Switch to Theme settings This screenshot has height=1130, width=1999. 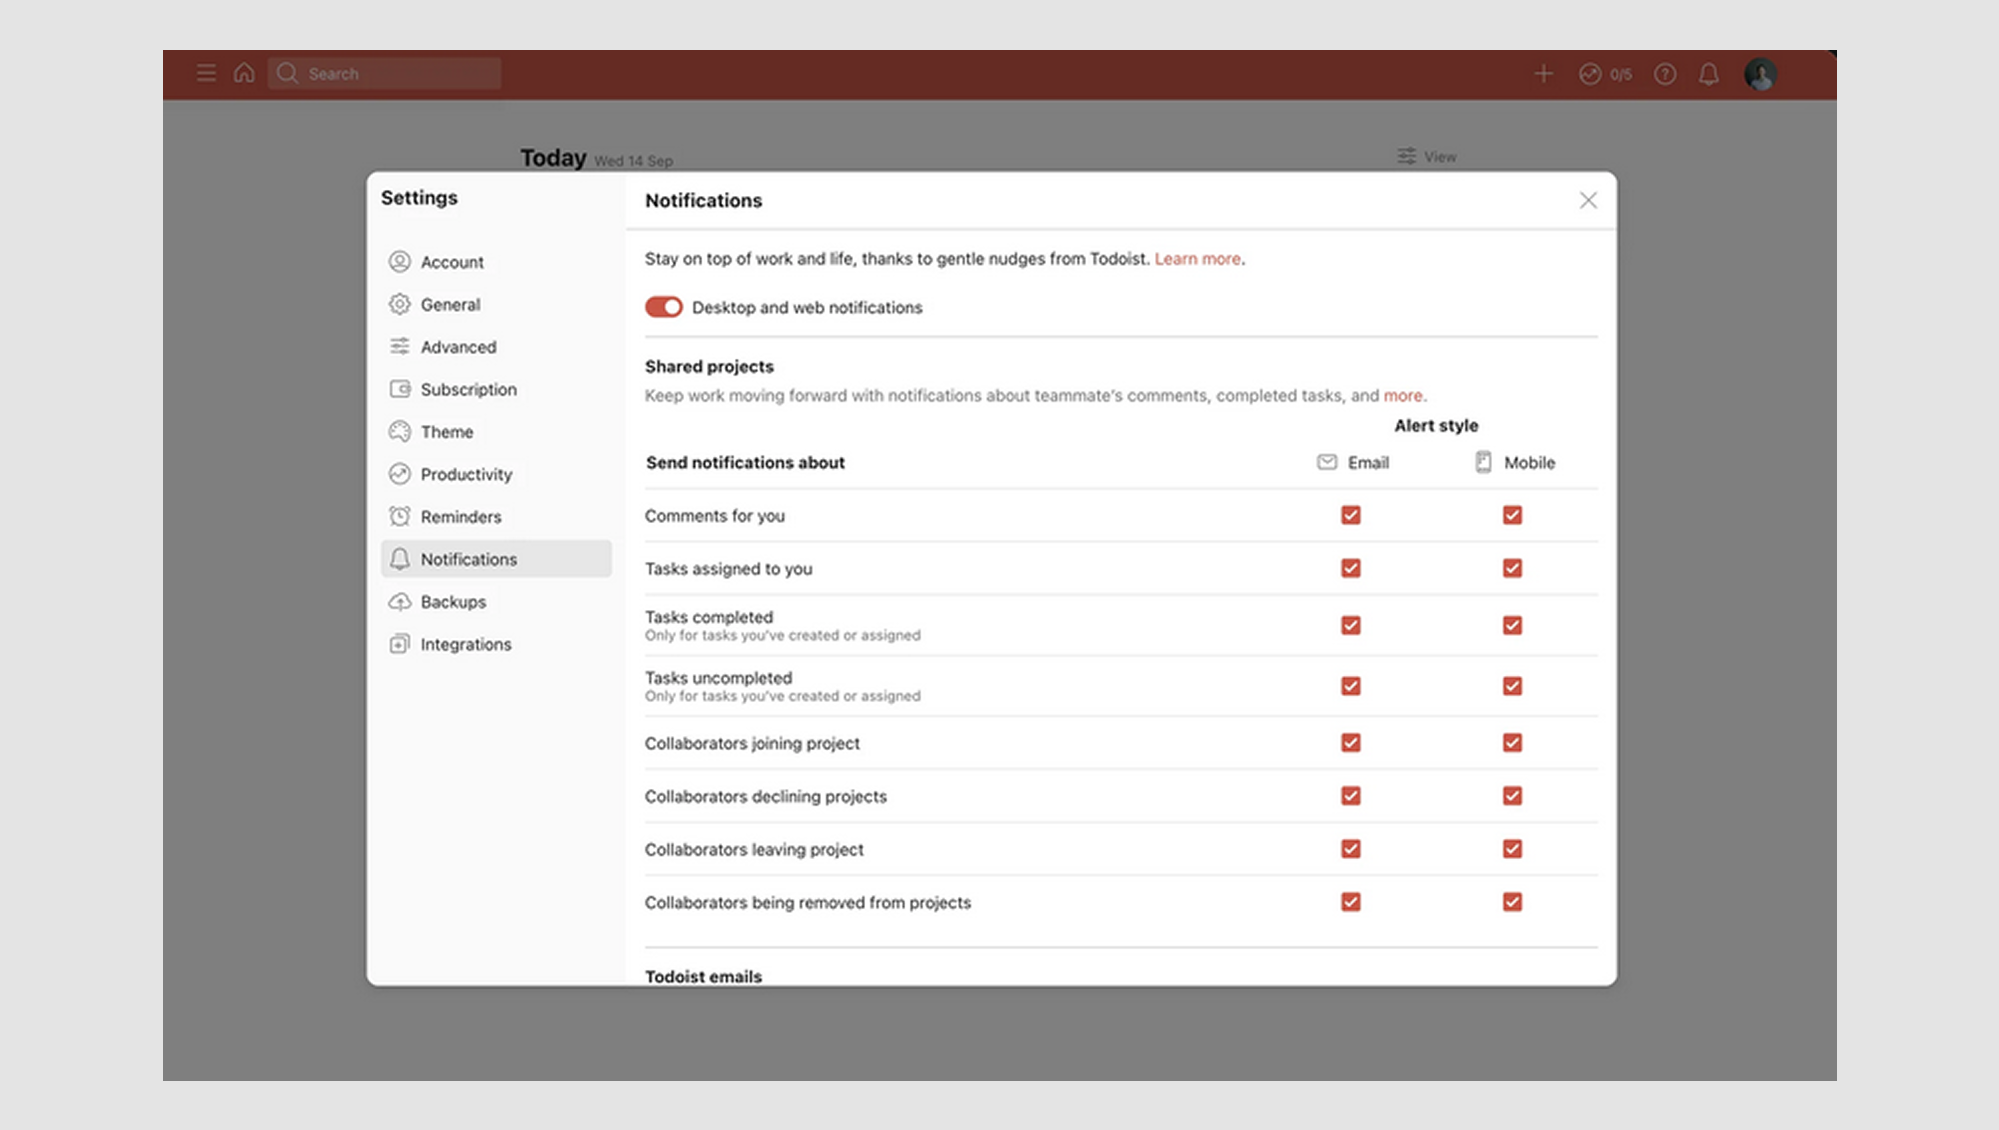coord(446,432)
